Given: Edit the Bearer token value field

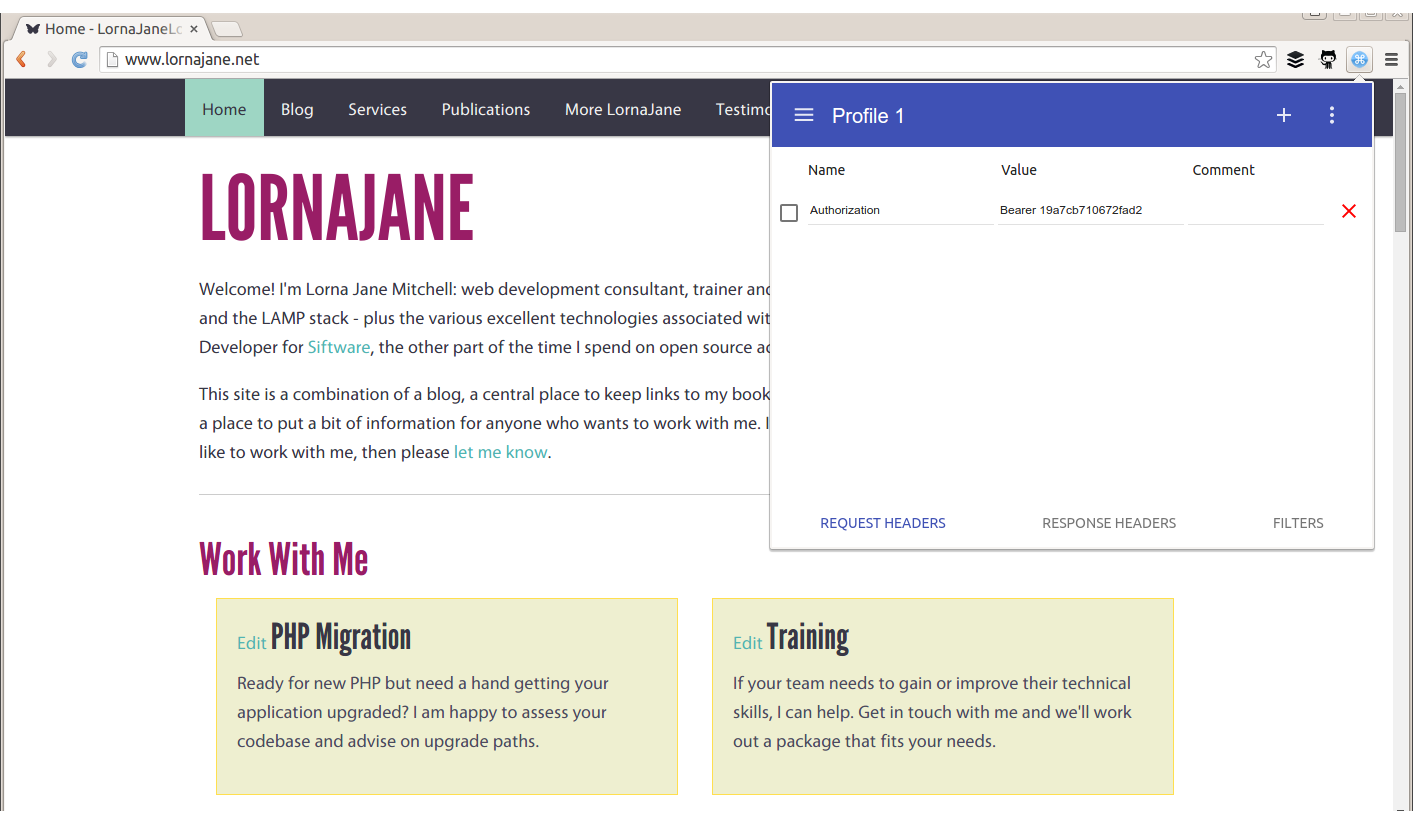Looking at the screenshot, I should (1090, 211).
